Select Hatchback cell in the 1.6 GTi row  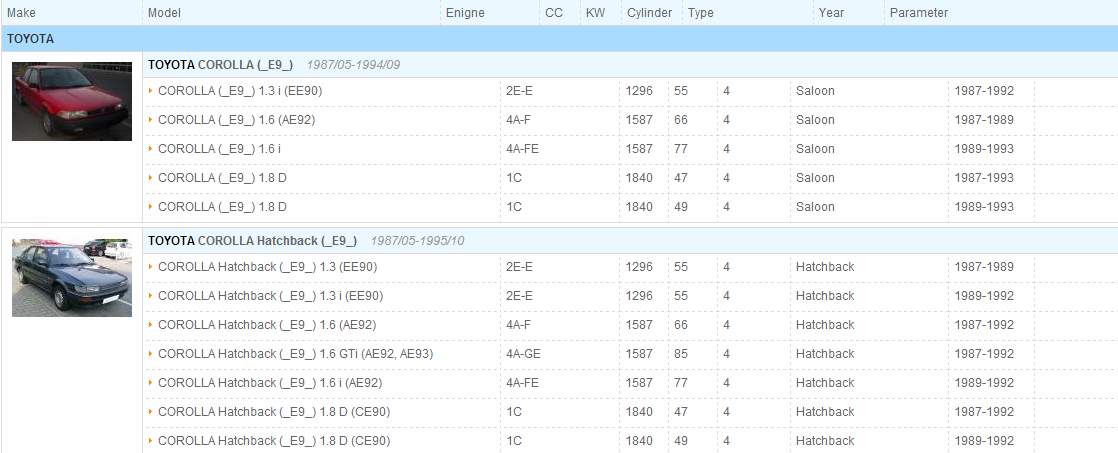point(825,354)
